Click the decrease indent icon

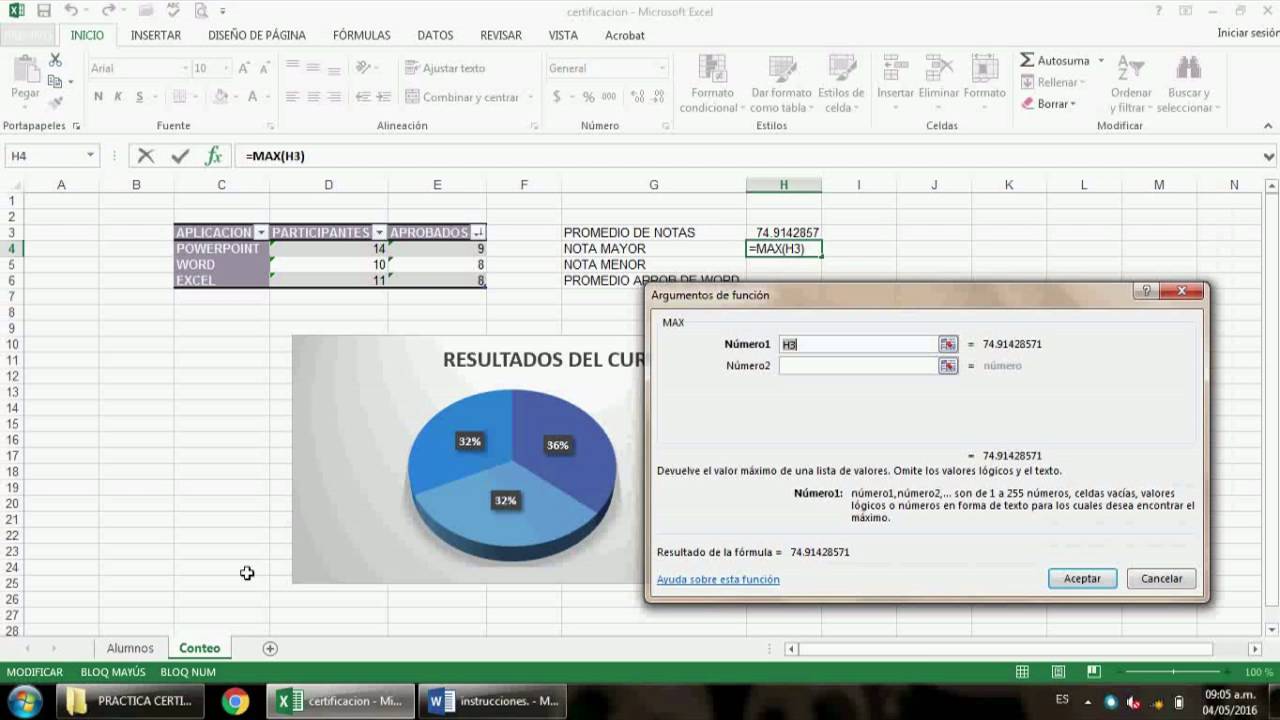tap(365, 97)
